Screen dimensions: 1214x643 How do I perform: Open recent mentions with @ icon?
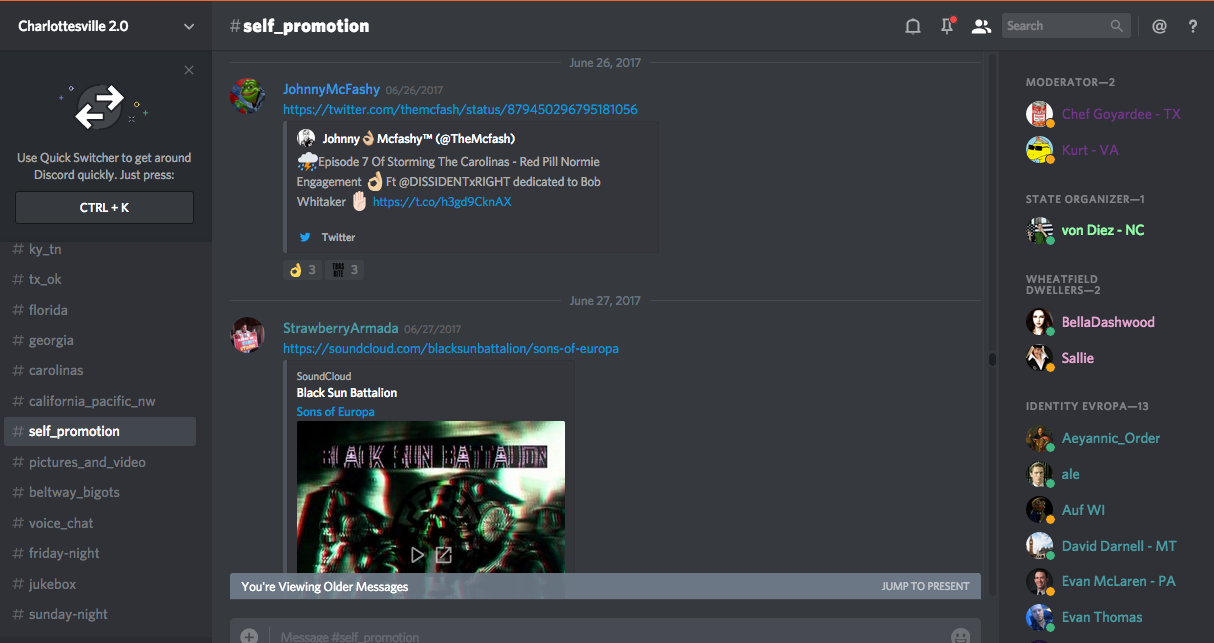click(1159, 27)
